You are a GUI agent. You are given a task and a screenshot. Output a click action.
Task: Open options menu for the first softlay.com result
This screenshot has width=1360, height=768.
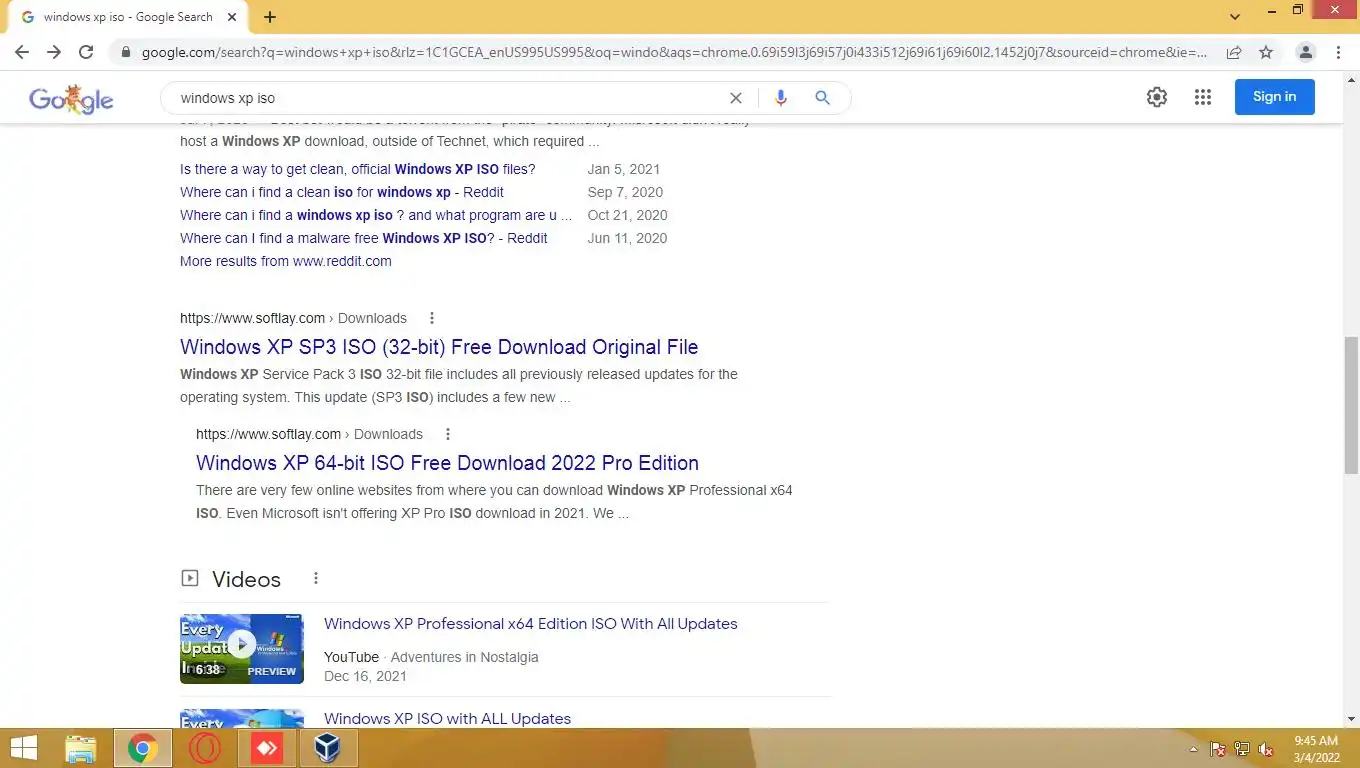[432, 318]
